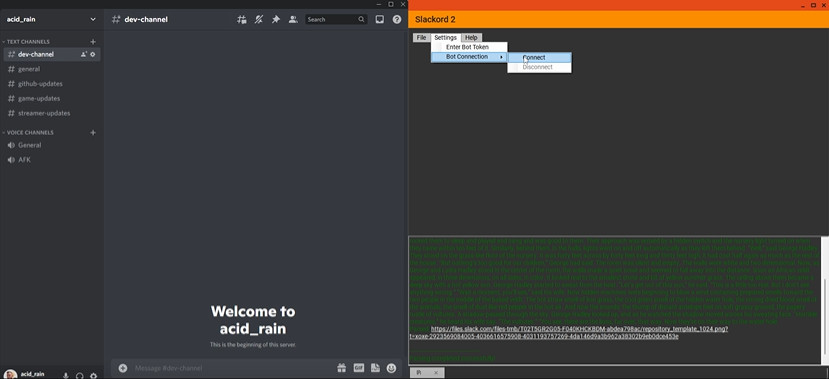Choose Enter Bot Token menu item
The width and height of the screenshot is (829, 379).
point(469,47)
